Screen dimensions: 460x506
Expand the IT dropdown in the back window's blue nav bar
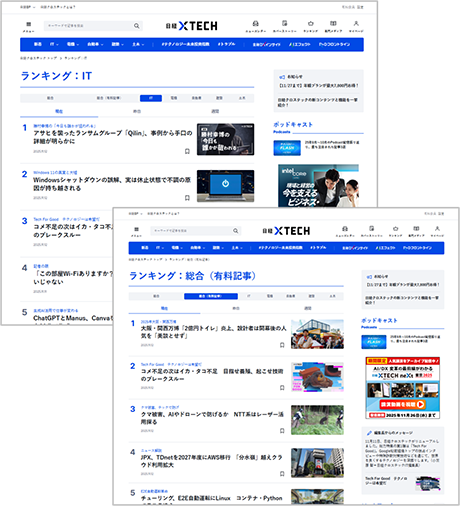click(54, 44)
